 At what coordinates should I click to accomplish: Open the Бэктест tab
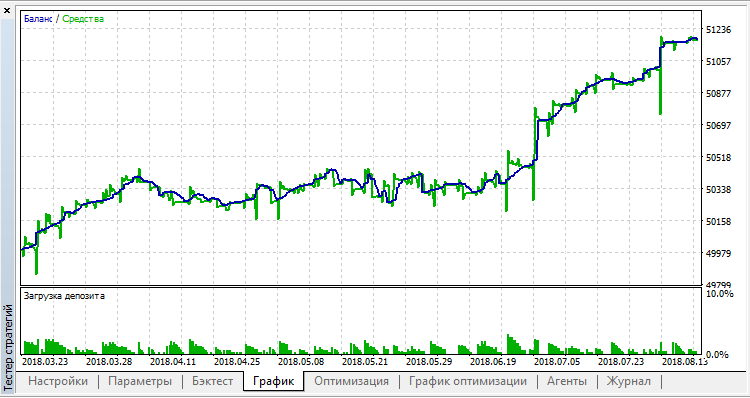[212, 381]
